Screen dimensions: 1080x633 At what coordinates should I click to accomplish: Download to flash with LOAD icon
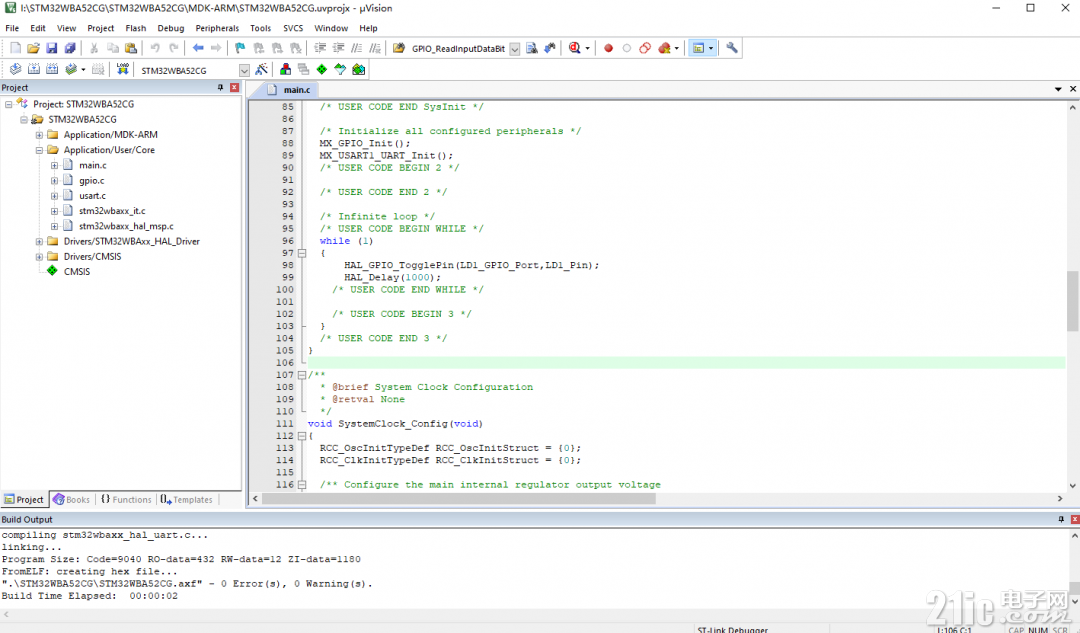(x=123, y=70)
